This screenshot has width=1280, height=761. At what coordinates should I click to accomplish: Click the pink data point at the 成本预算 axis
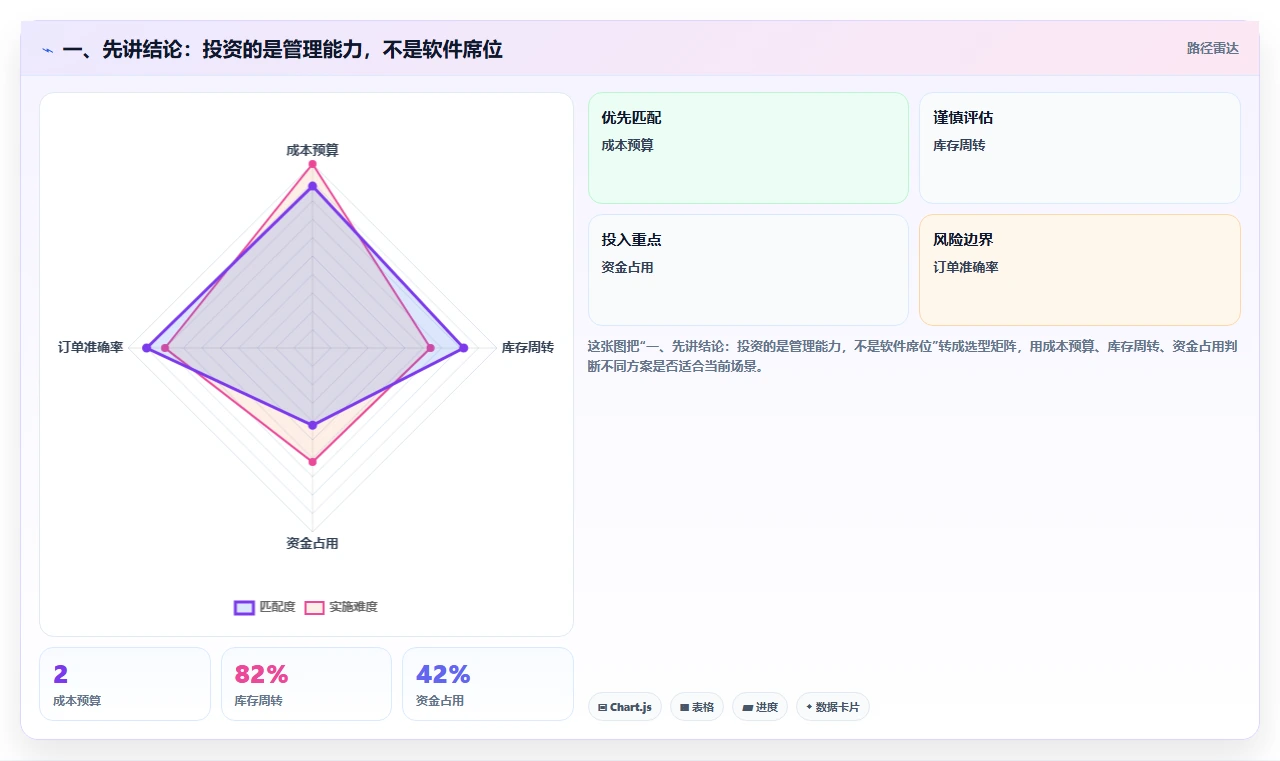(312, 164)
